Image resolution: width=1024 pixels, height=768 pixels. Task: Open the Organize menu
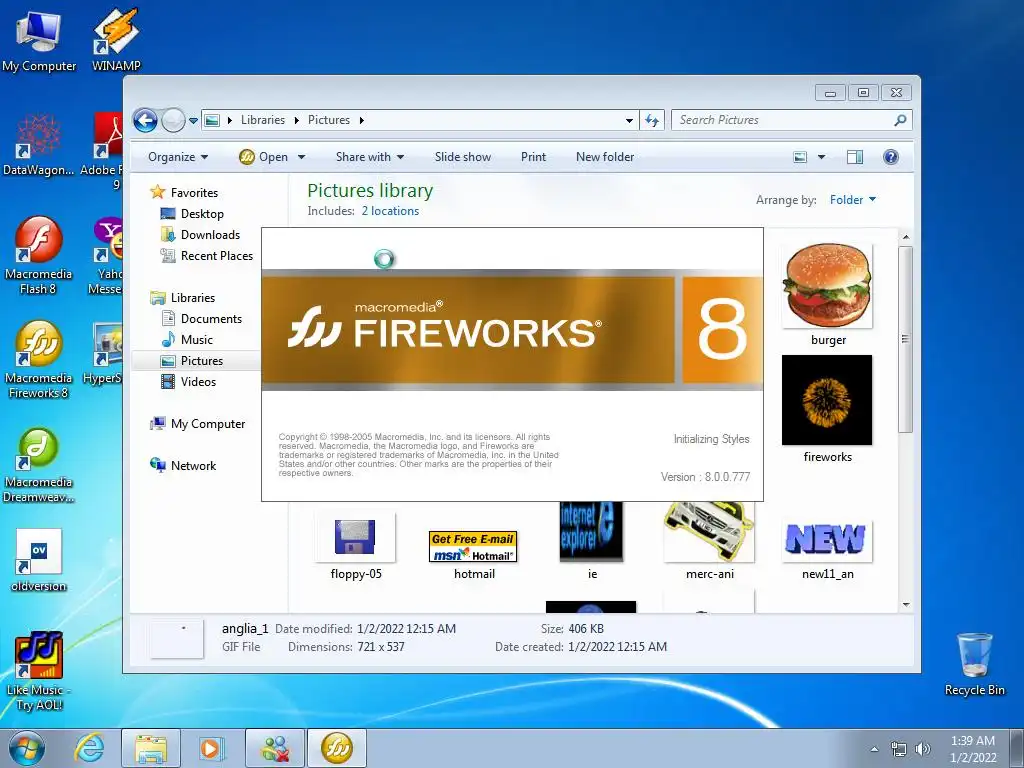178,157
